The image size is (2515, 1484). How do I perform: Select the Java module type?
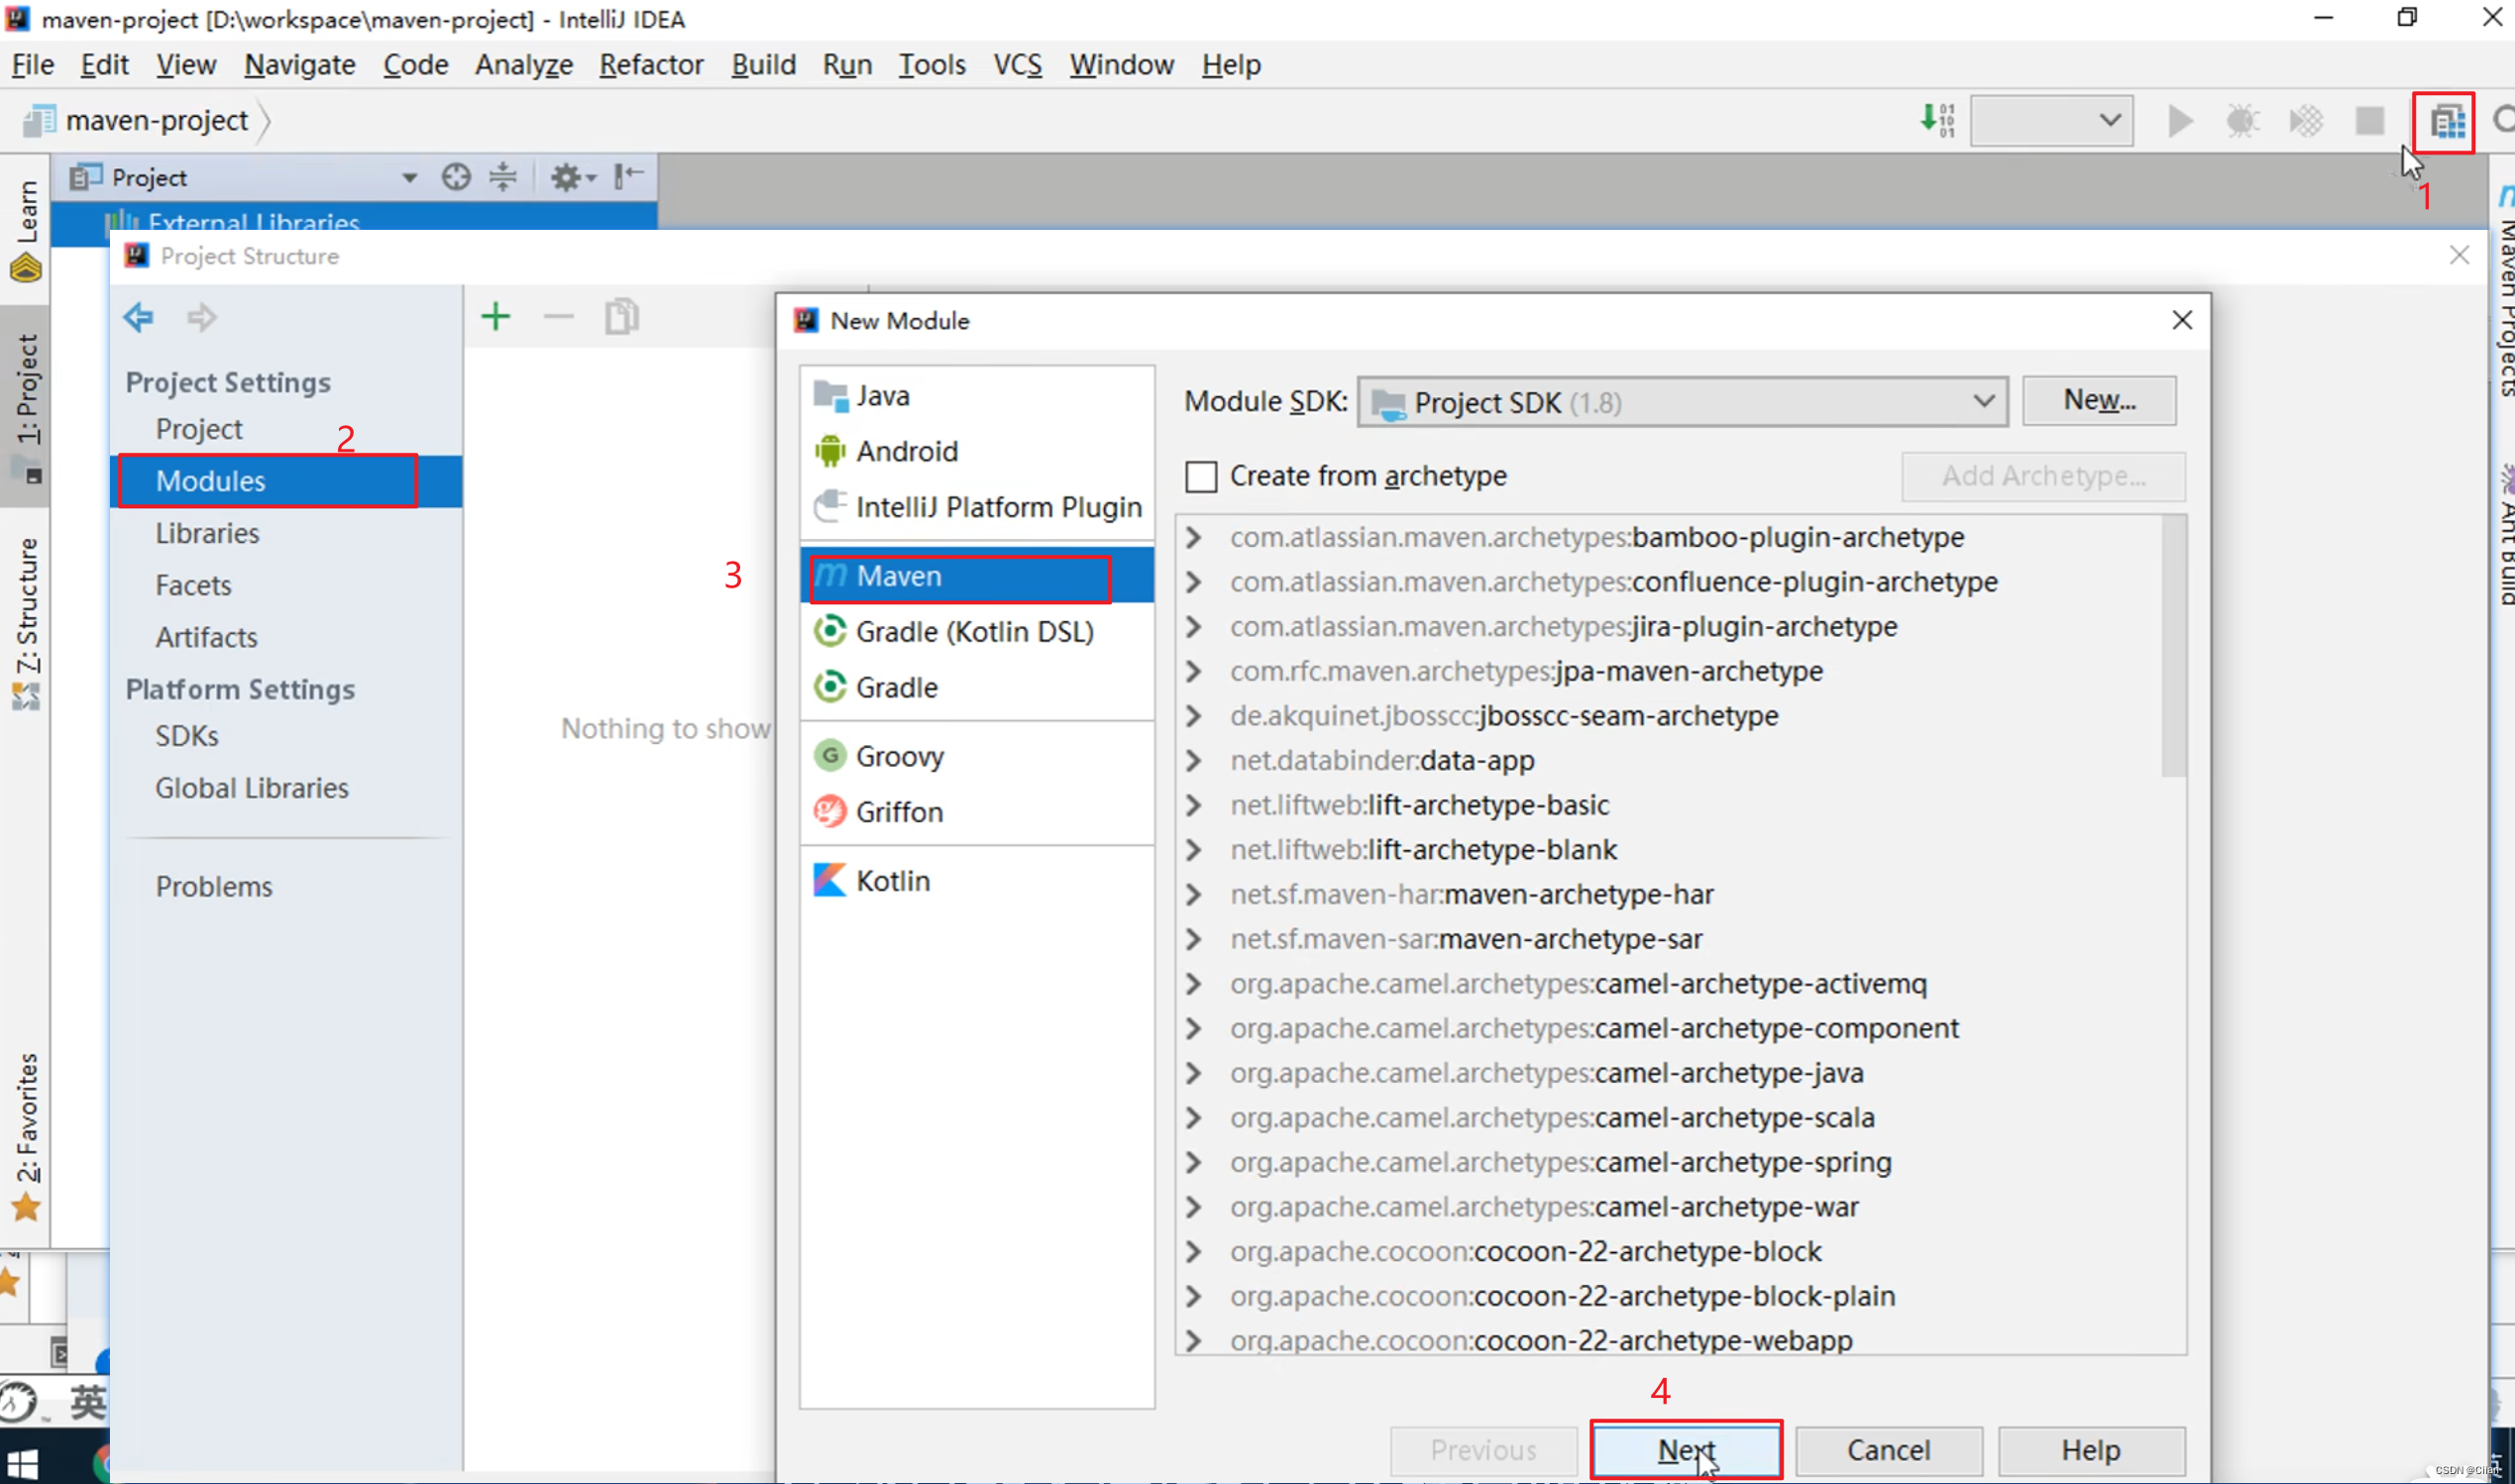tap(977, 396)
